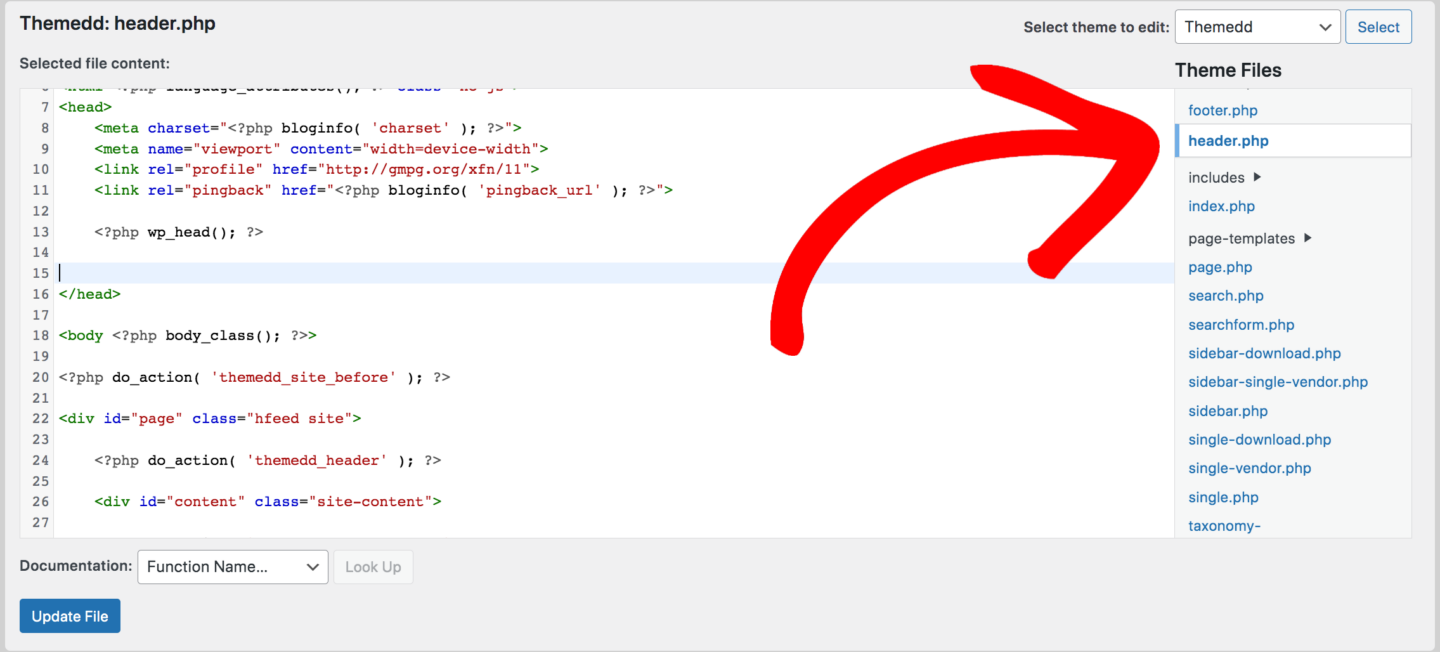Open sidebar-single-vendor.php file
This screenshot has width=1440, height=652.
1278,382
